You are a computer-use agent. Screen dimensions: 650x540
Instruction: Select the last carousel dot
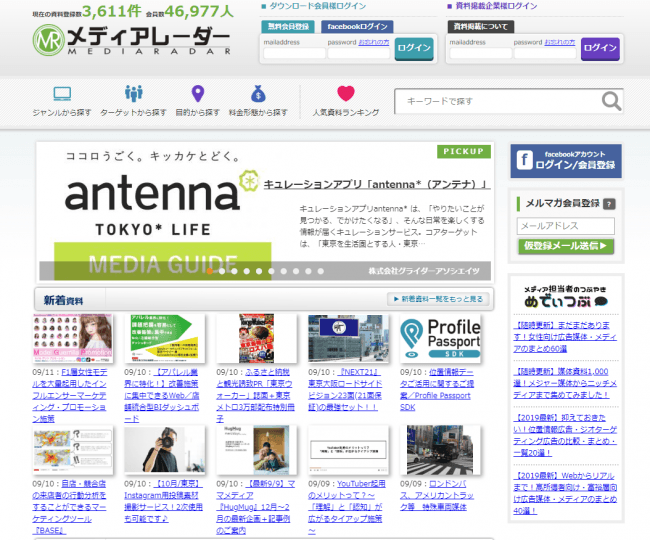click(320, 271)
